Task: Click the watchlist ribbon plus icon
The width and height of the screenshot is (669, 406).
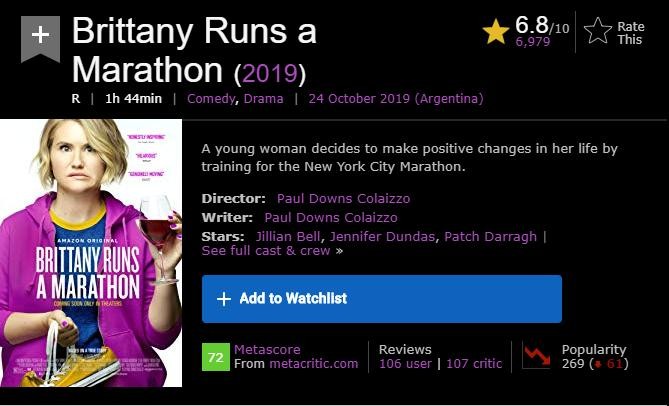Action: (x=40, y=36)
